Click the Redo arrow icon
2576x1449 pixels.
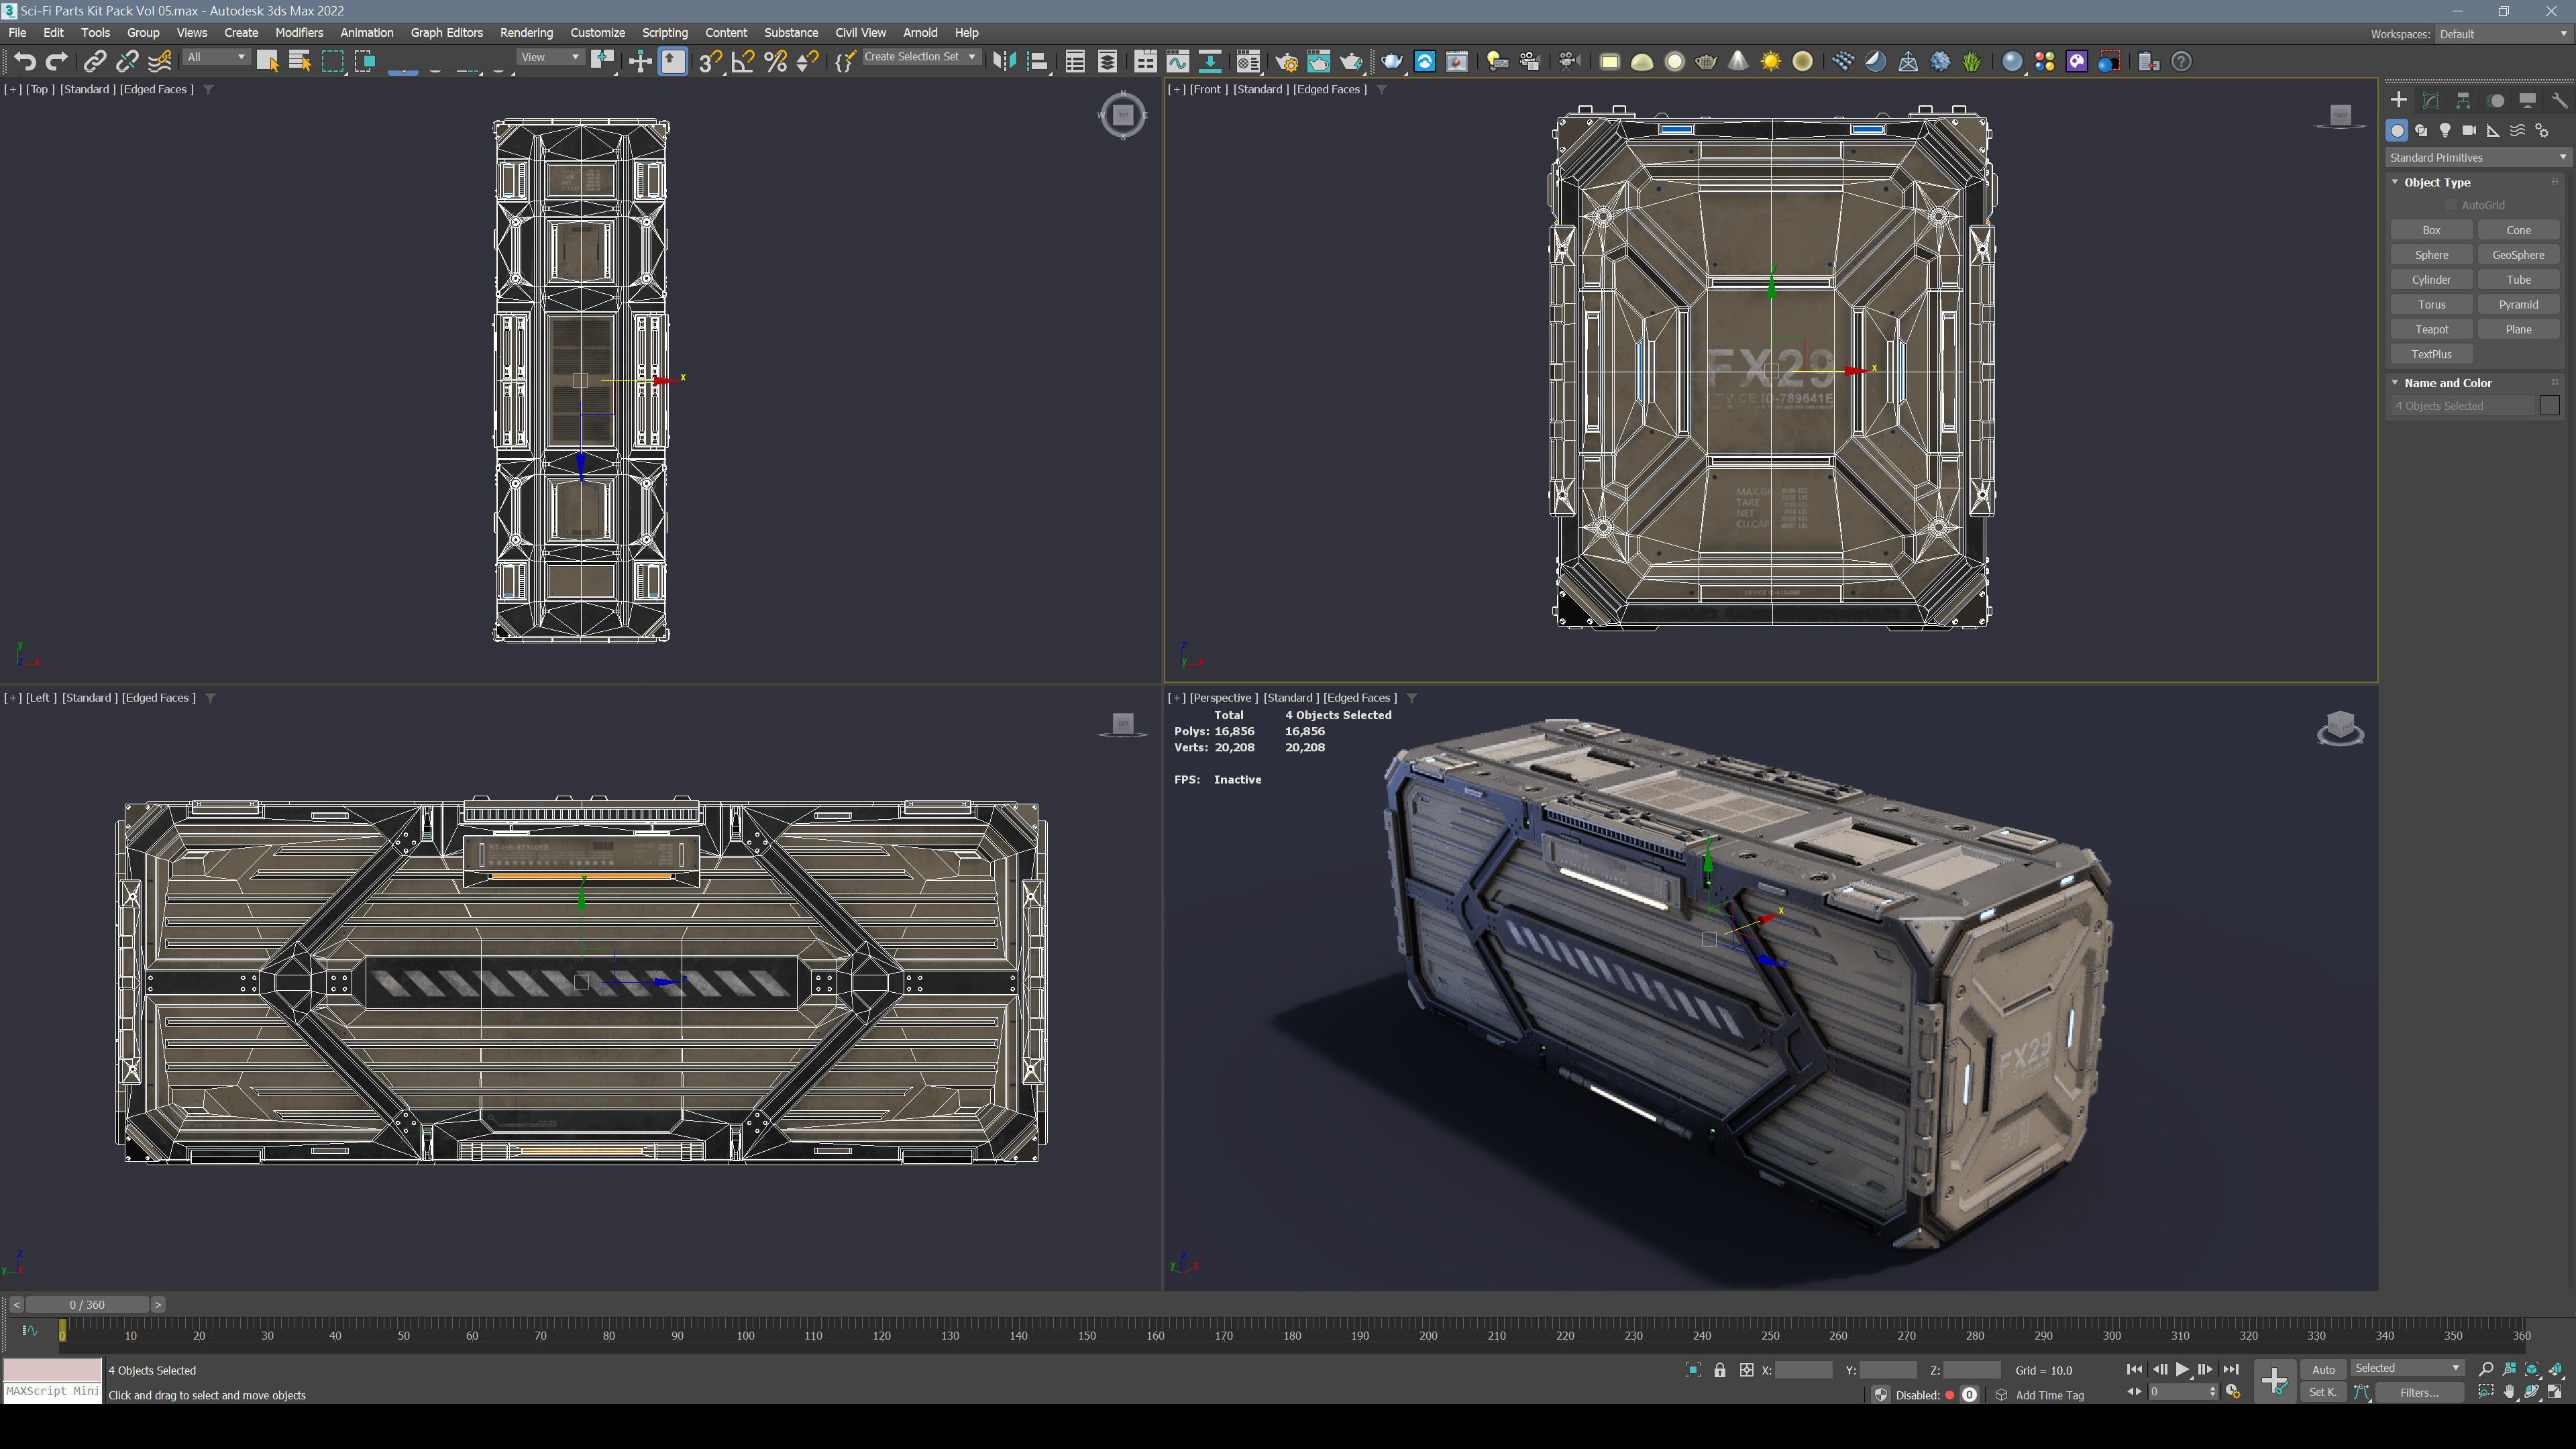tap(57, 62)
